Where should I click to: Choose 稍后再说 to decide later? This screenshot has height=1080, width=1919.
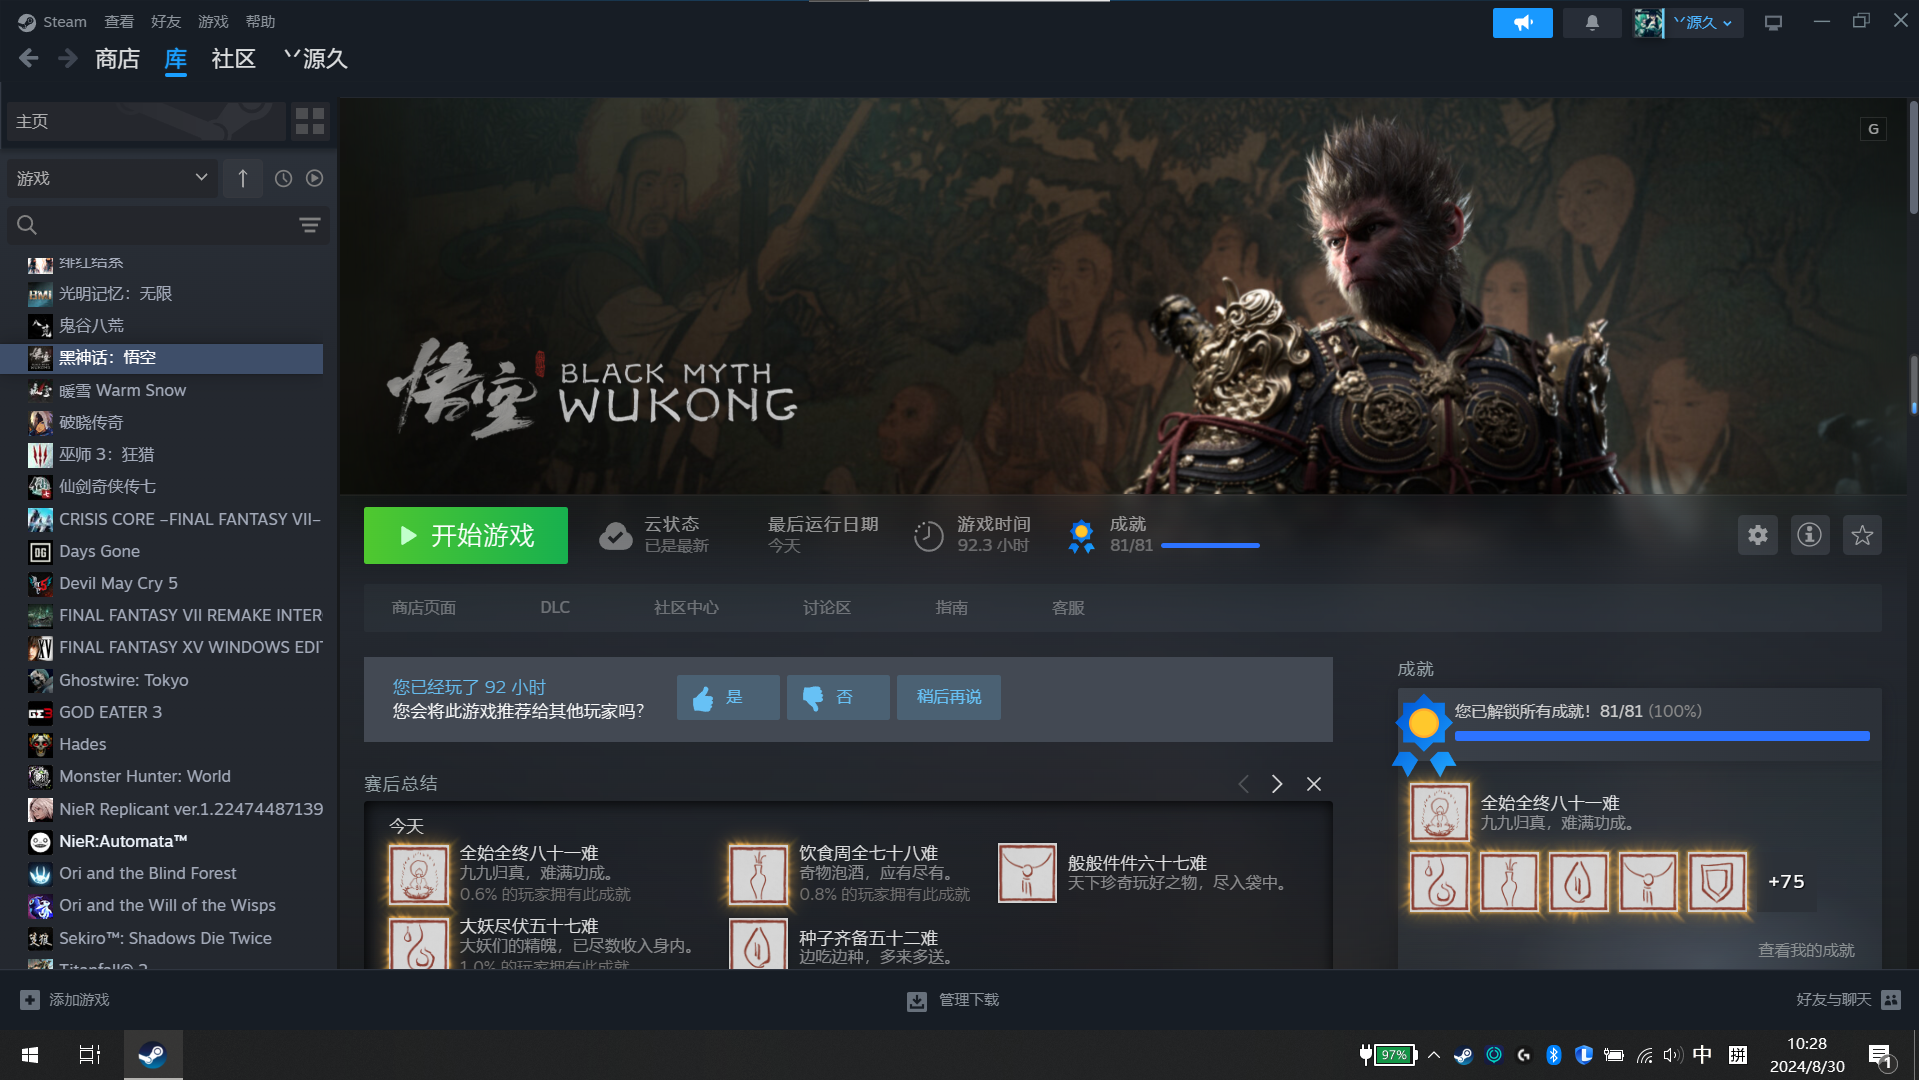949,697
